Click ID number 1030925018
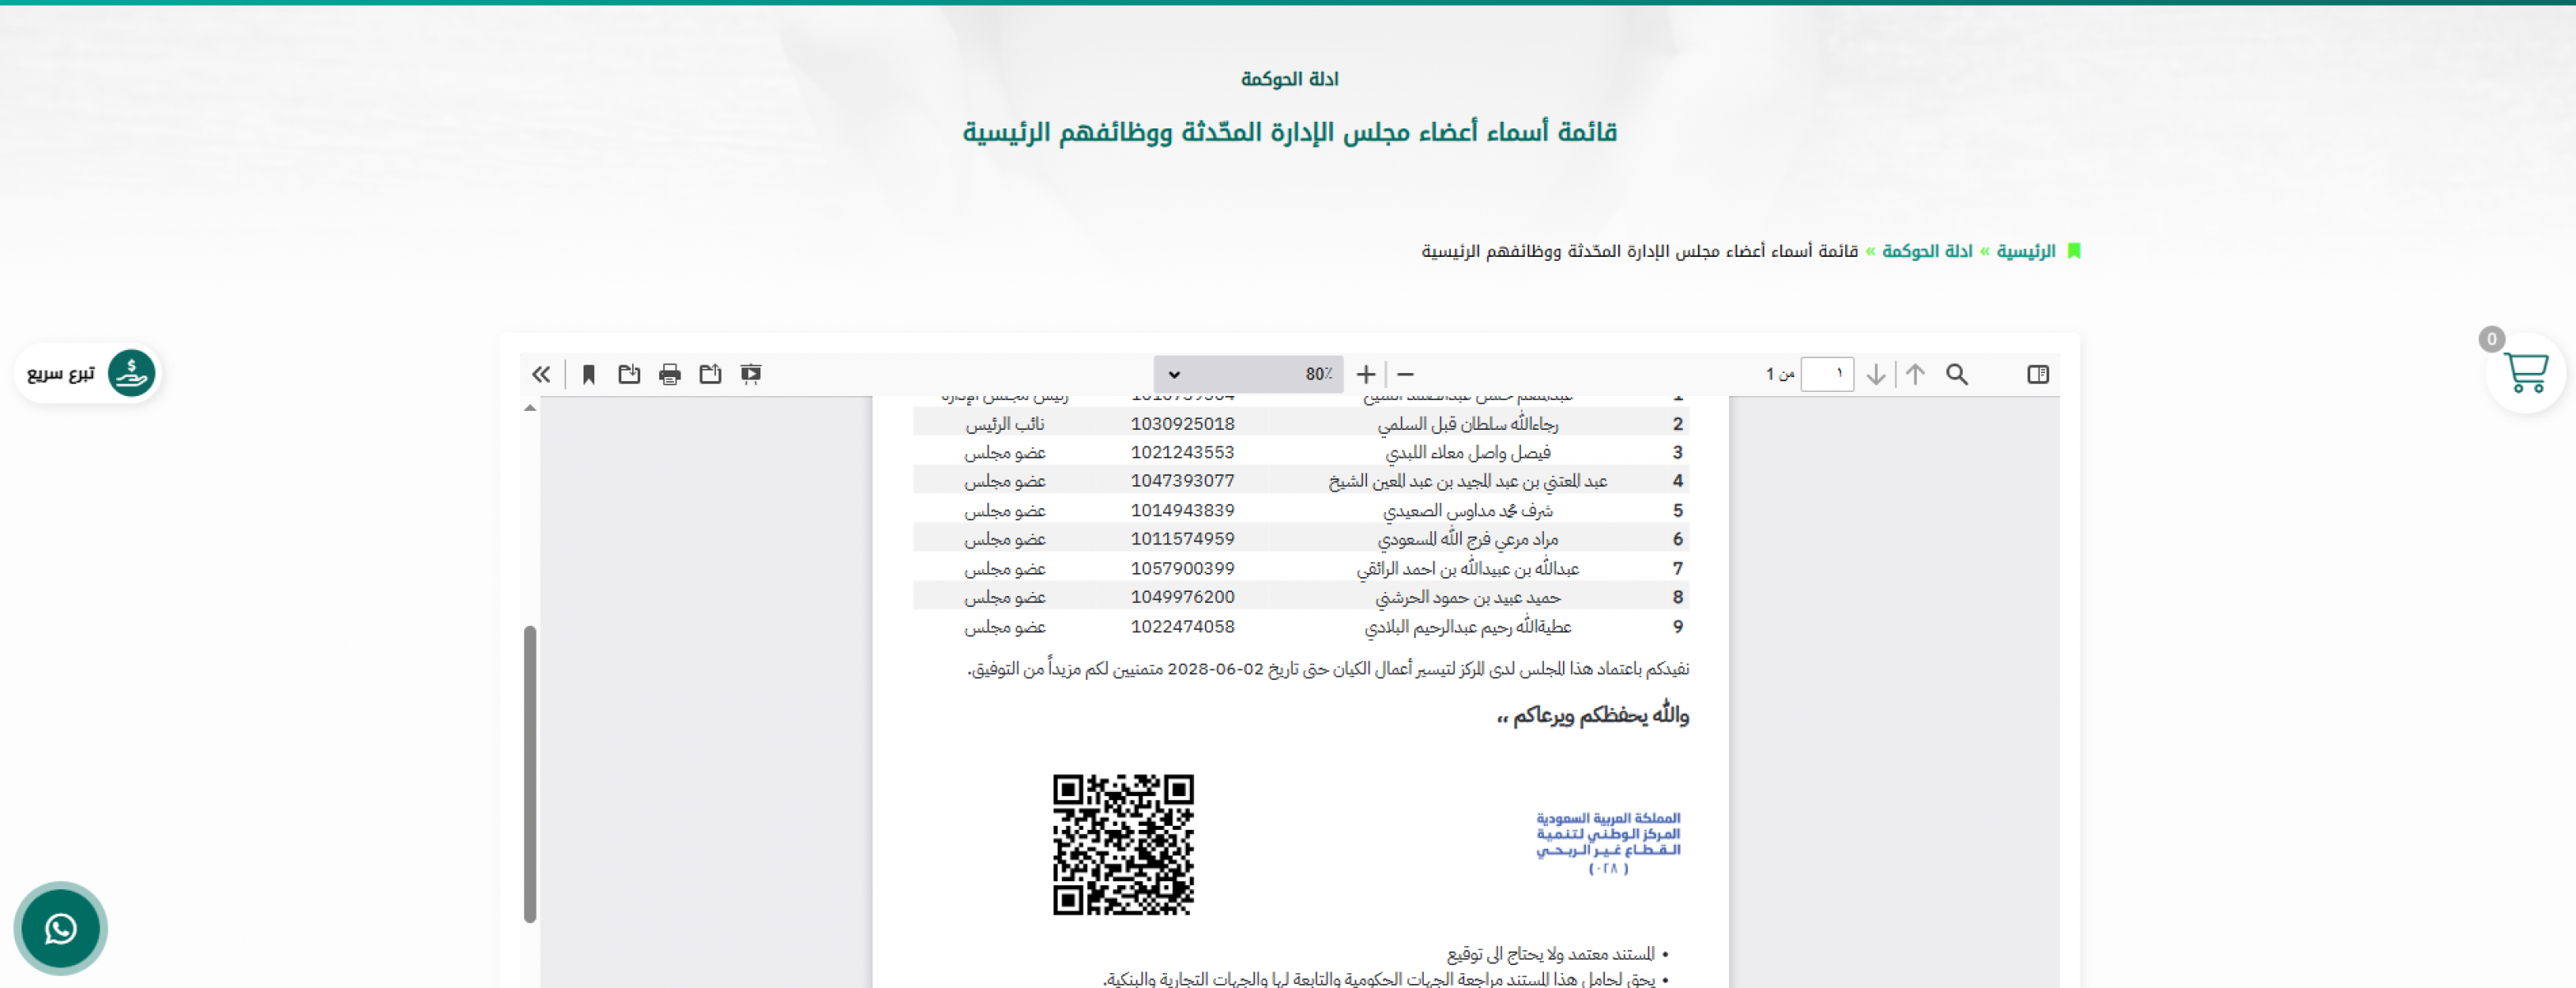This screenshot has height=988, width=2576. pyautogui.click(x=1182, y=424)
